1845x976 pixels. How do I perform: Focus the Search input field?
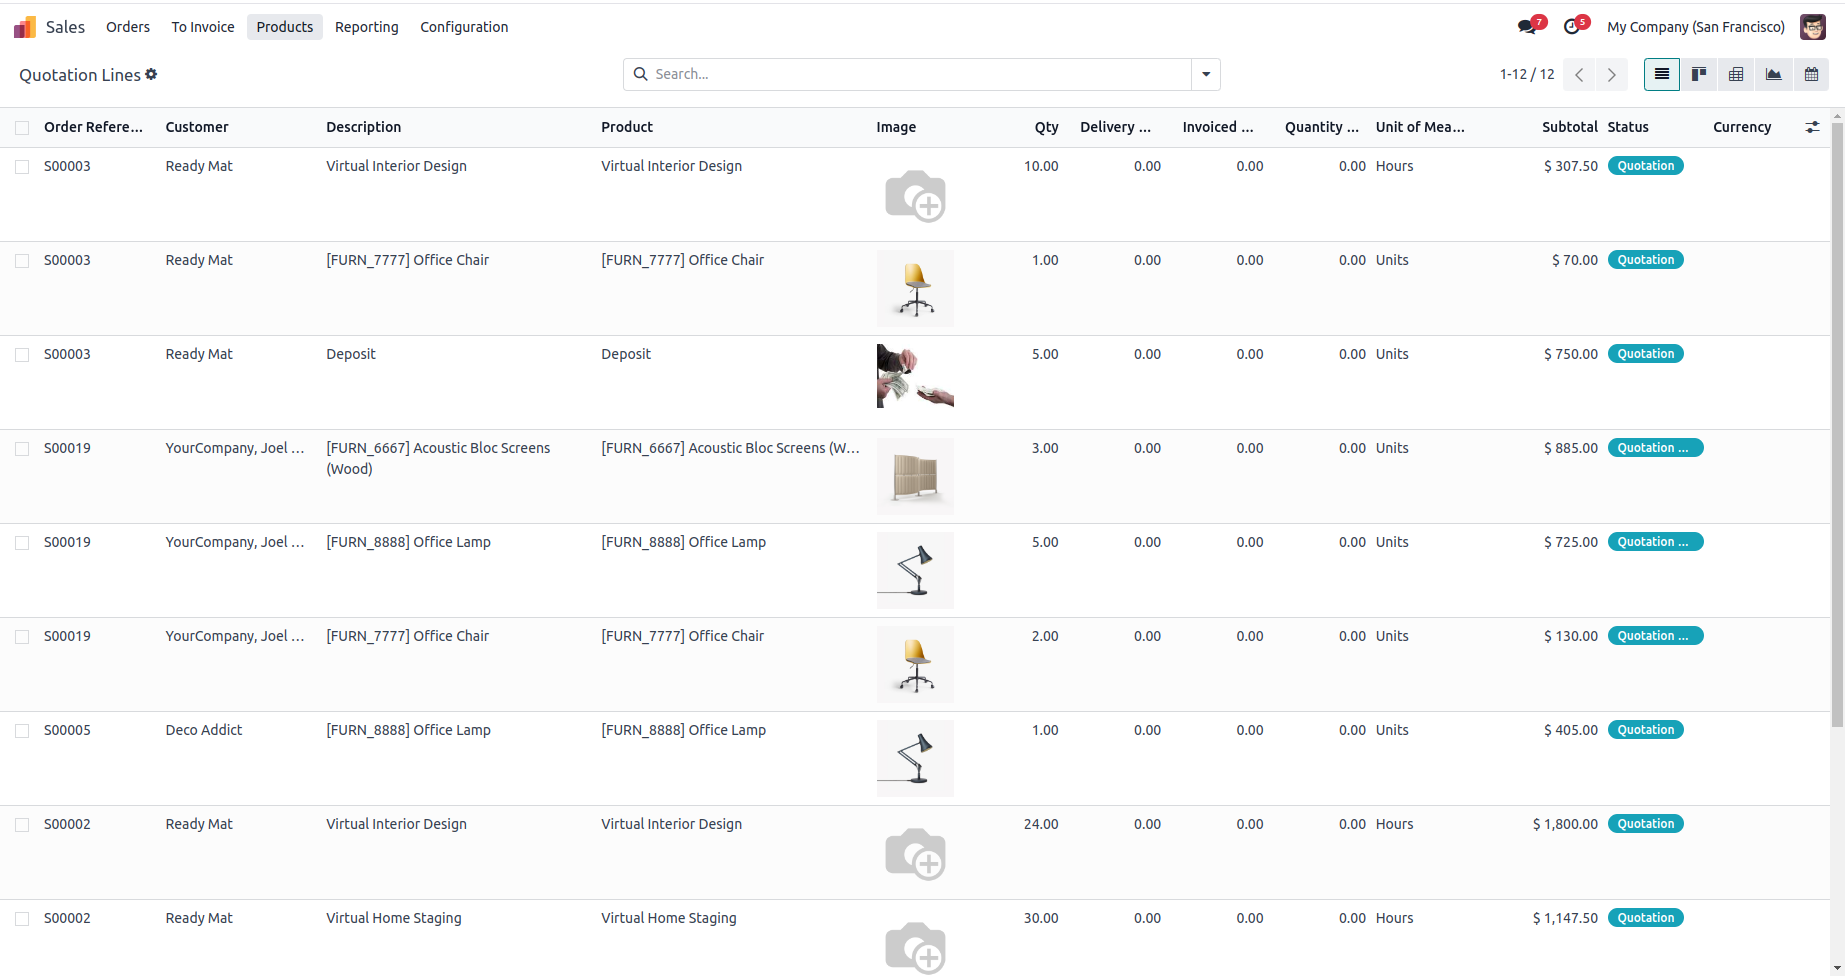(920, 74)
